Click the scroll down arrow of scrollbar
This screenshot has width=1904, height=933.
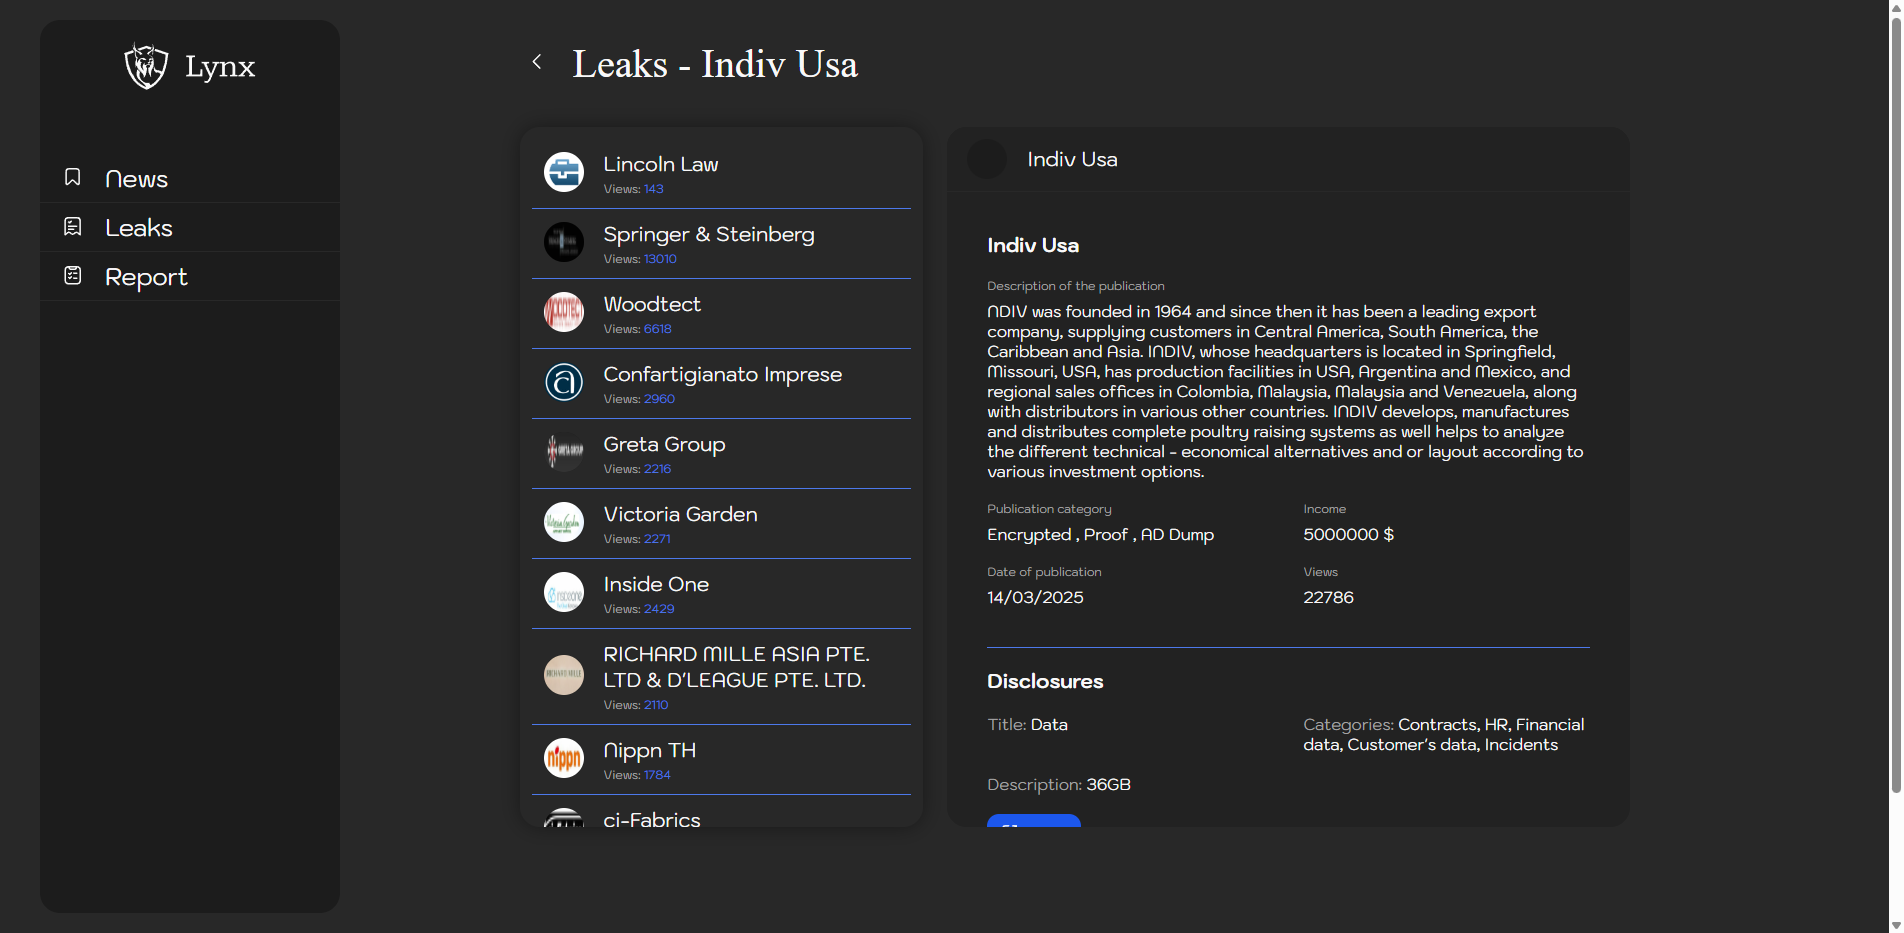[1895, 925]
